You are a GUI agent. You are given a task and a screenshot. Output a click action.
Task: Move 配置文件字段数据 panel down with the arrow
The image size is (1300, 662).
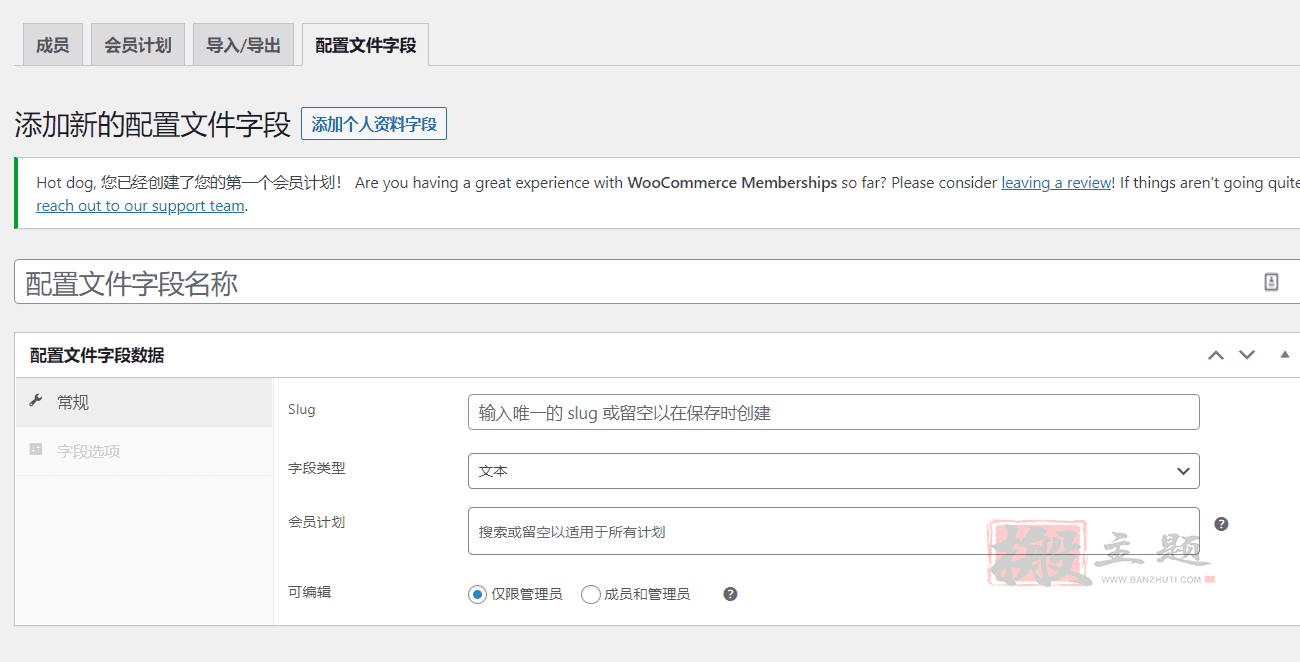point(1247,355)
